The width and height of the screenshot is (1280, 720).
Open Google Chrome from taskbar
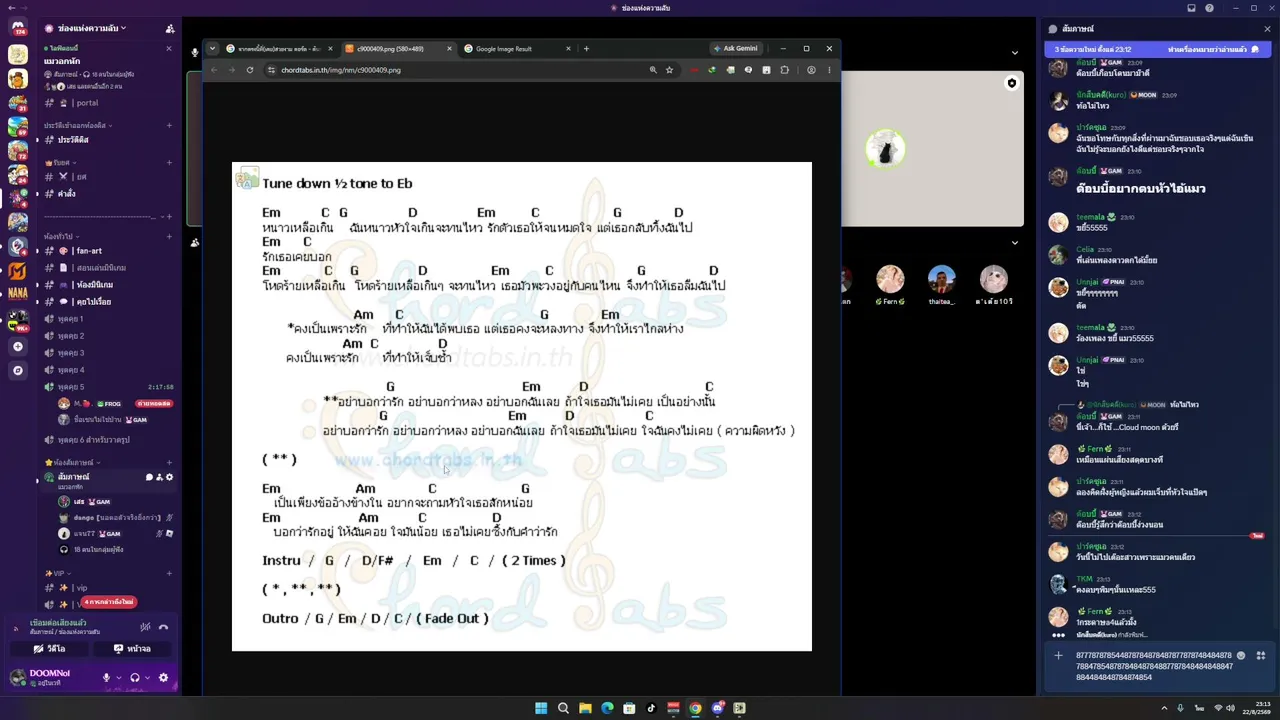tap(695, 708)
